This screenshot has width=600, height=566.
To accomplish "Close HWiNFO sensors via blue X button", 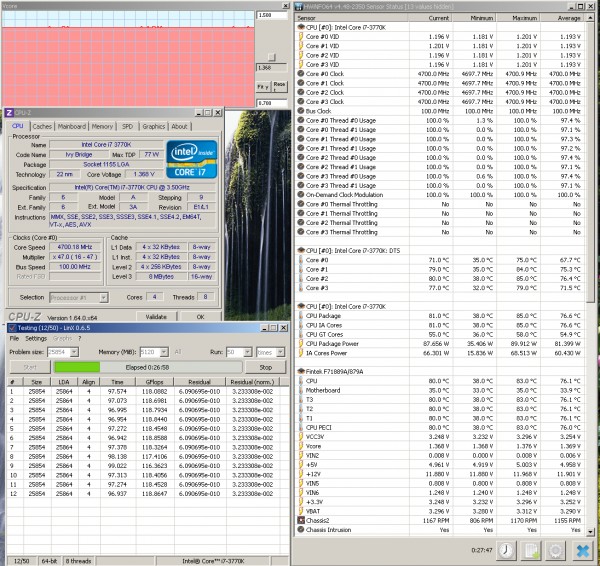I will pyautogui.click(x=583, y=551).
